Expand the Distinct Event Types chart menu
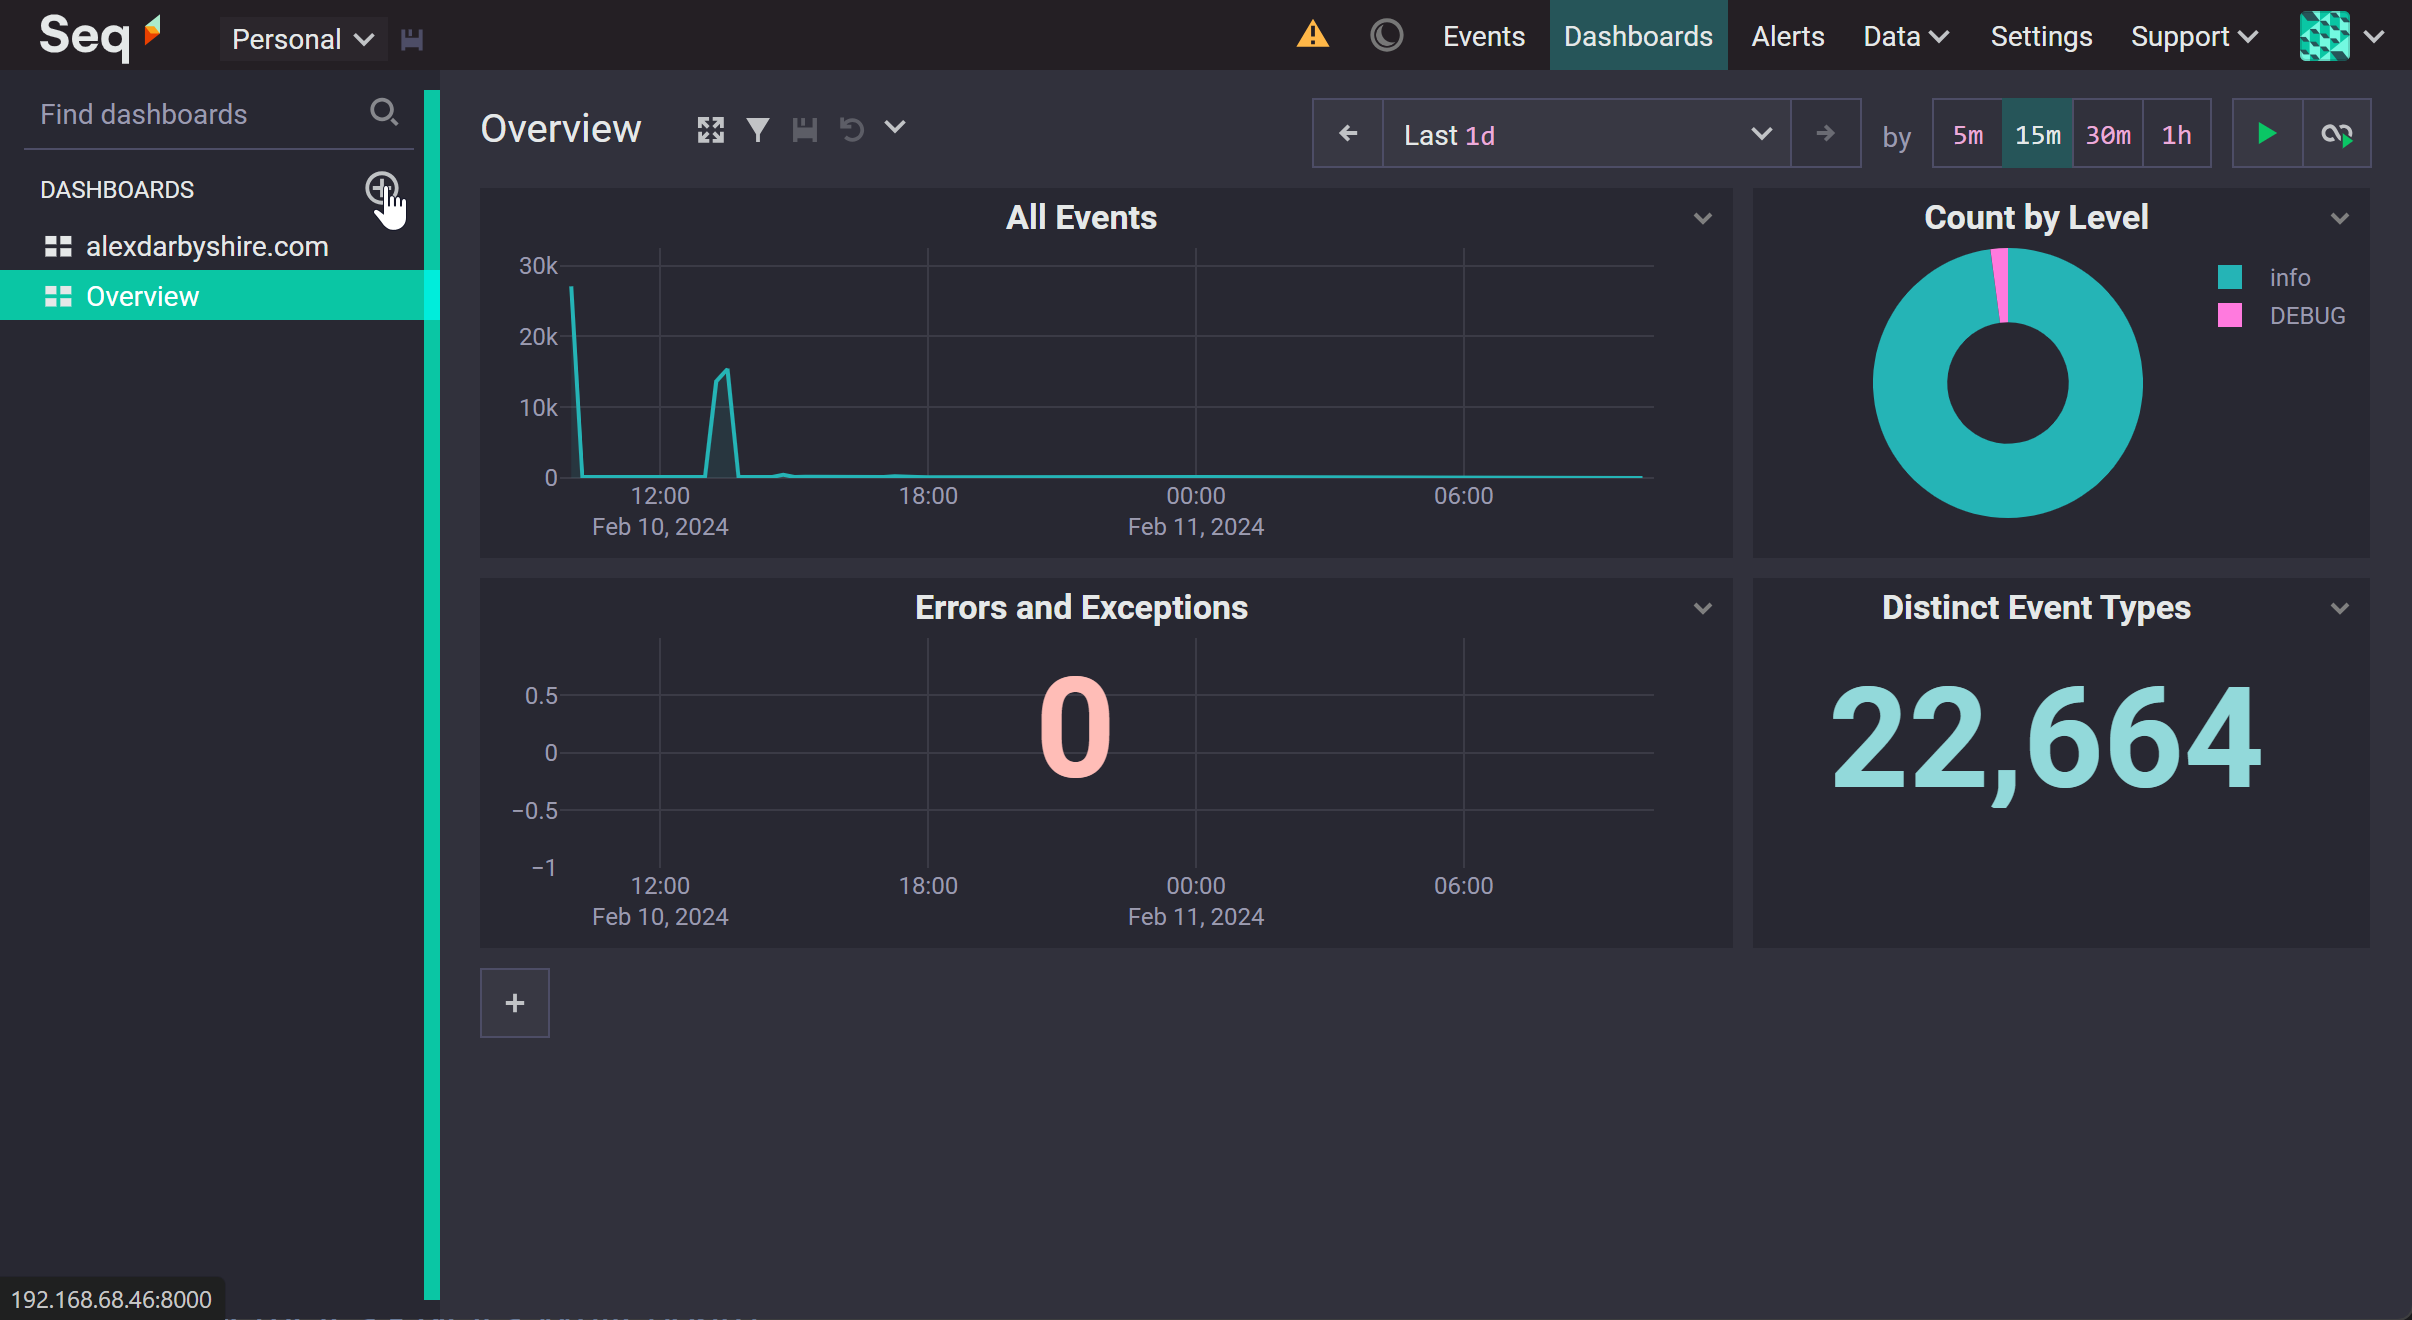The image size is (2412, 1320). [2339, 608]
